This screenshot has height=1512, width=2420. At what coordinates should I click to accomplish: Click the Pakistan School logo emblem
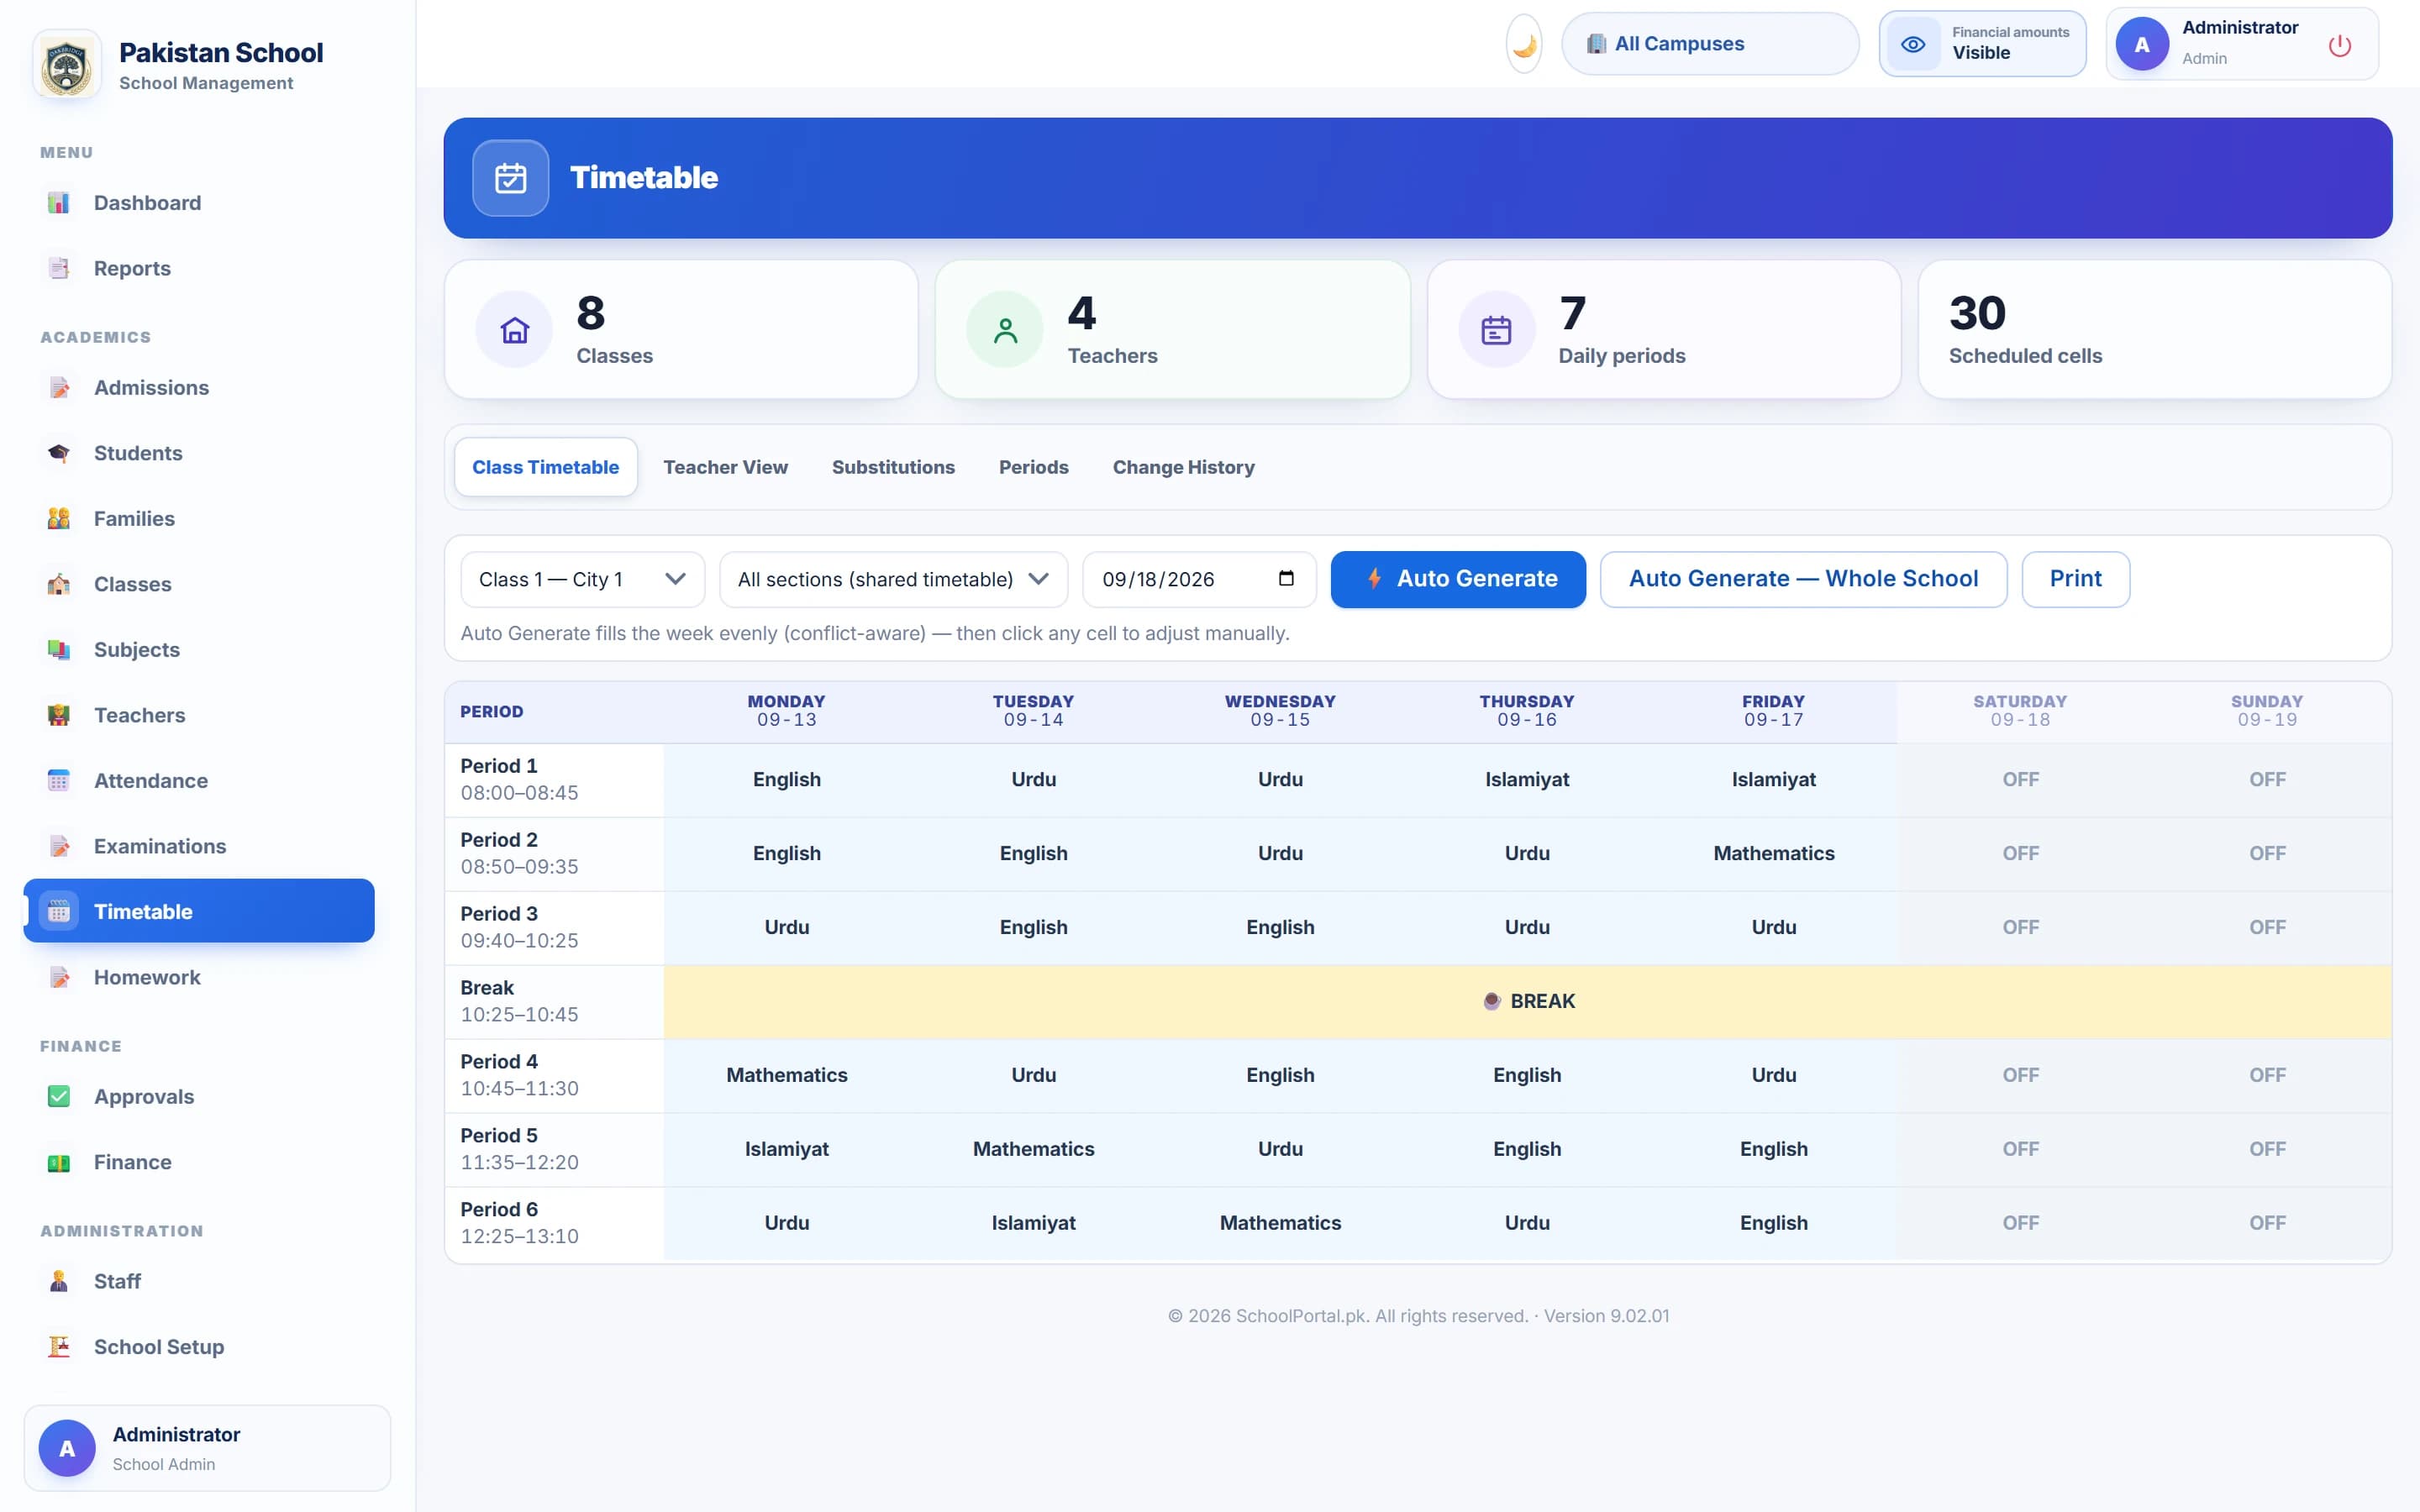coord(67,66)
